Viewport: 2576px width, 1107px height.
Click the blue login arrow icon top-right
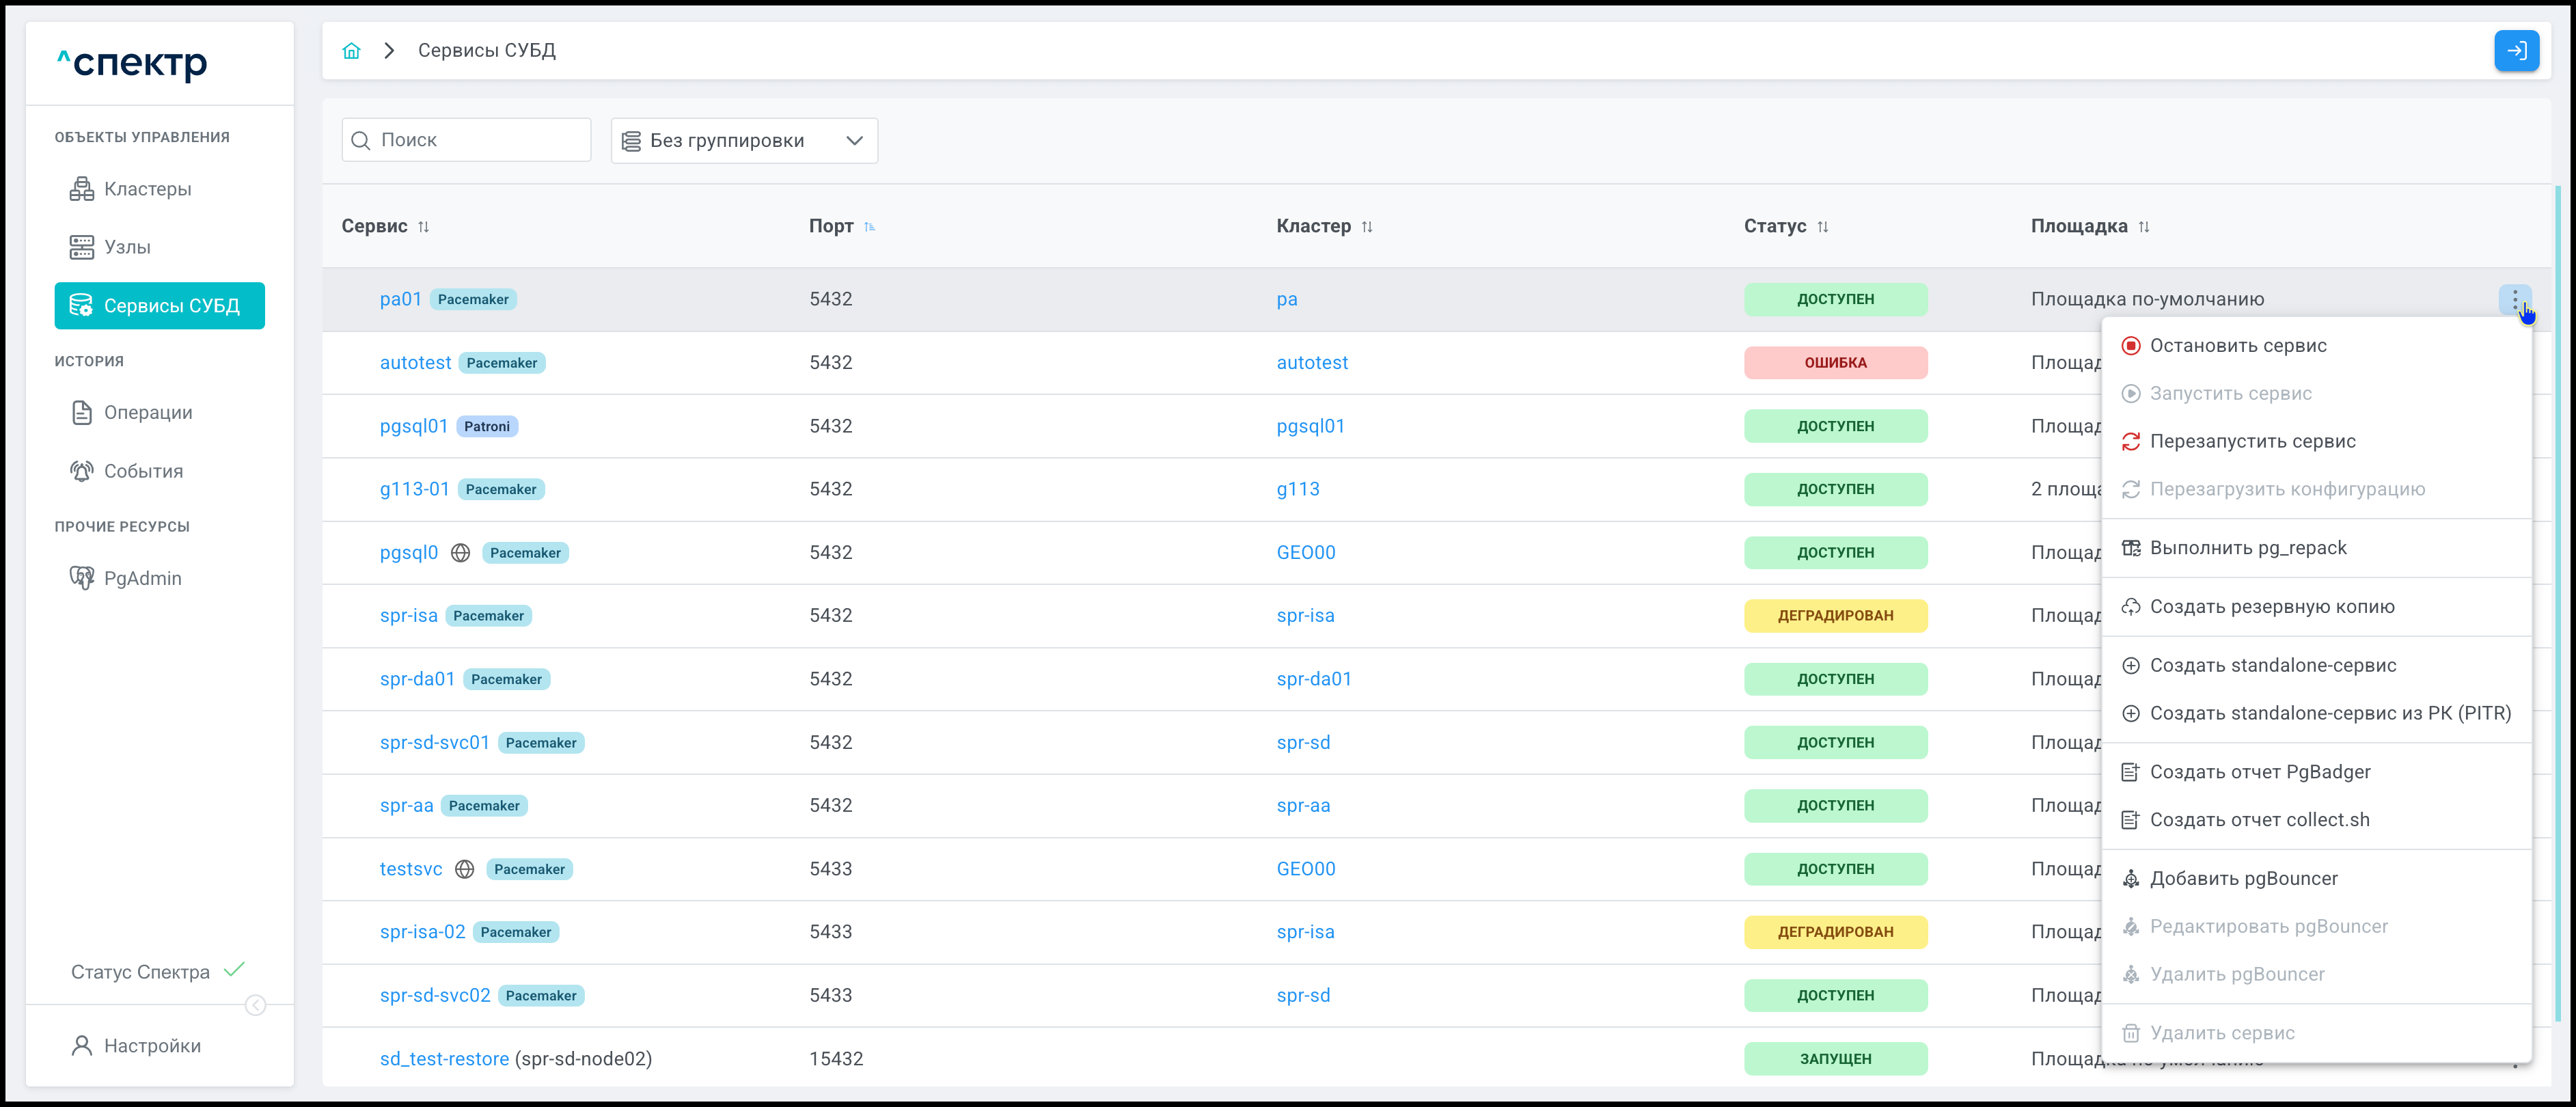(2516, 51)
